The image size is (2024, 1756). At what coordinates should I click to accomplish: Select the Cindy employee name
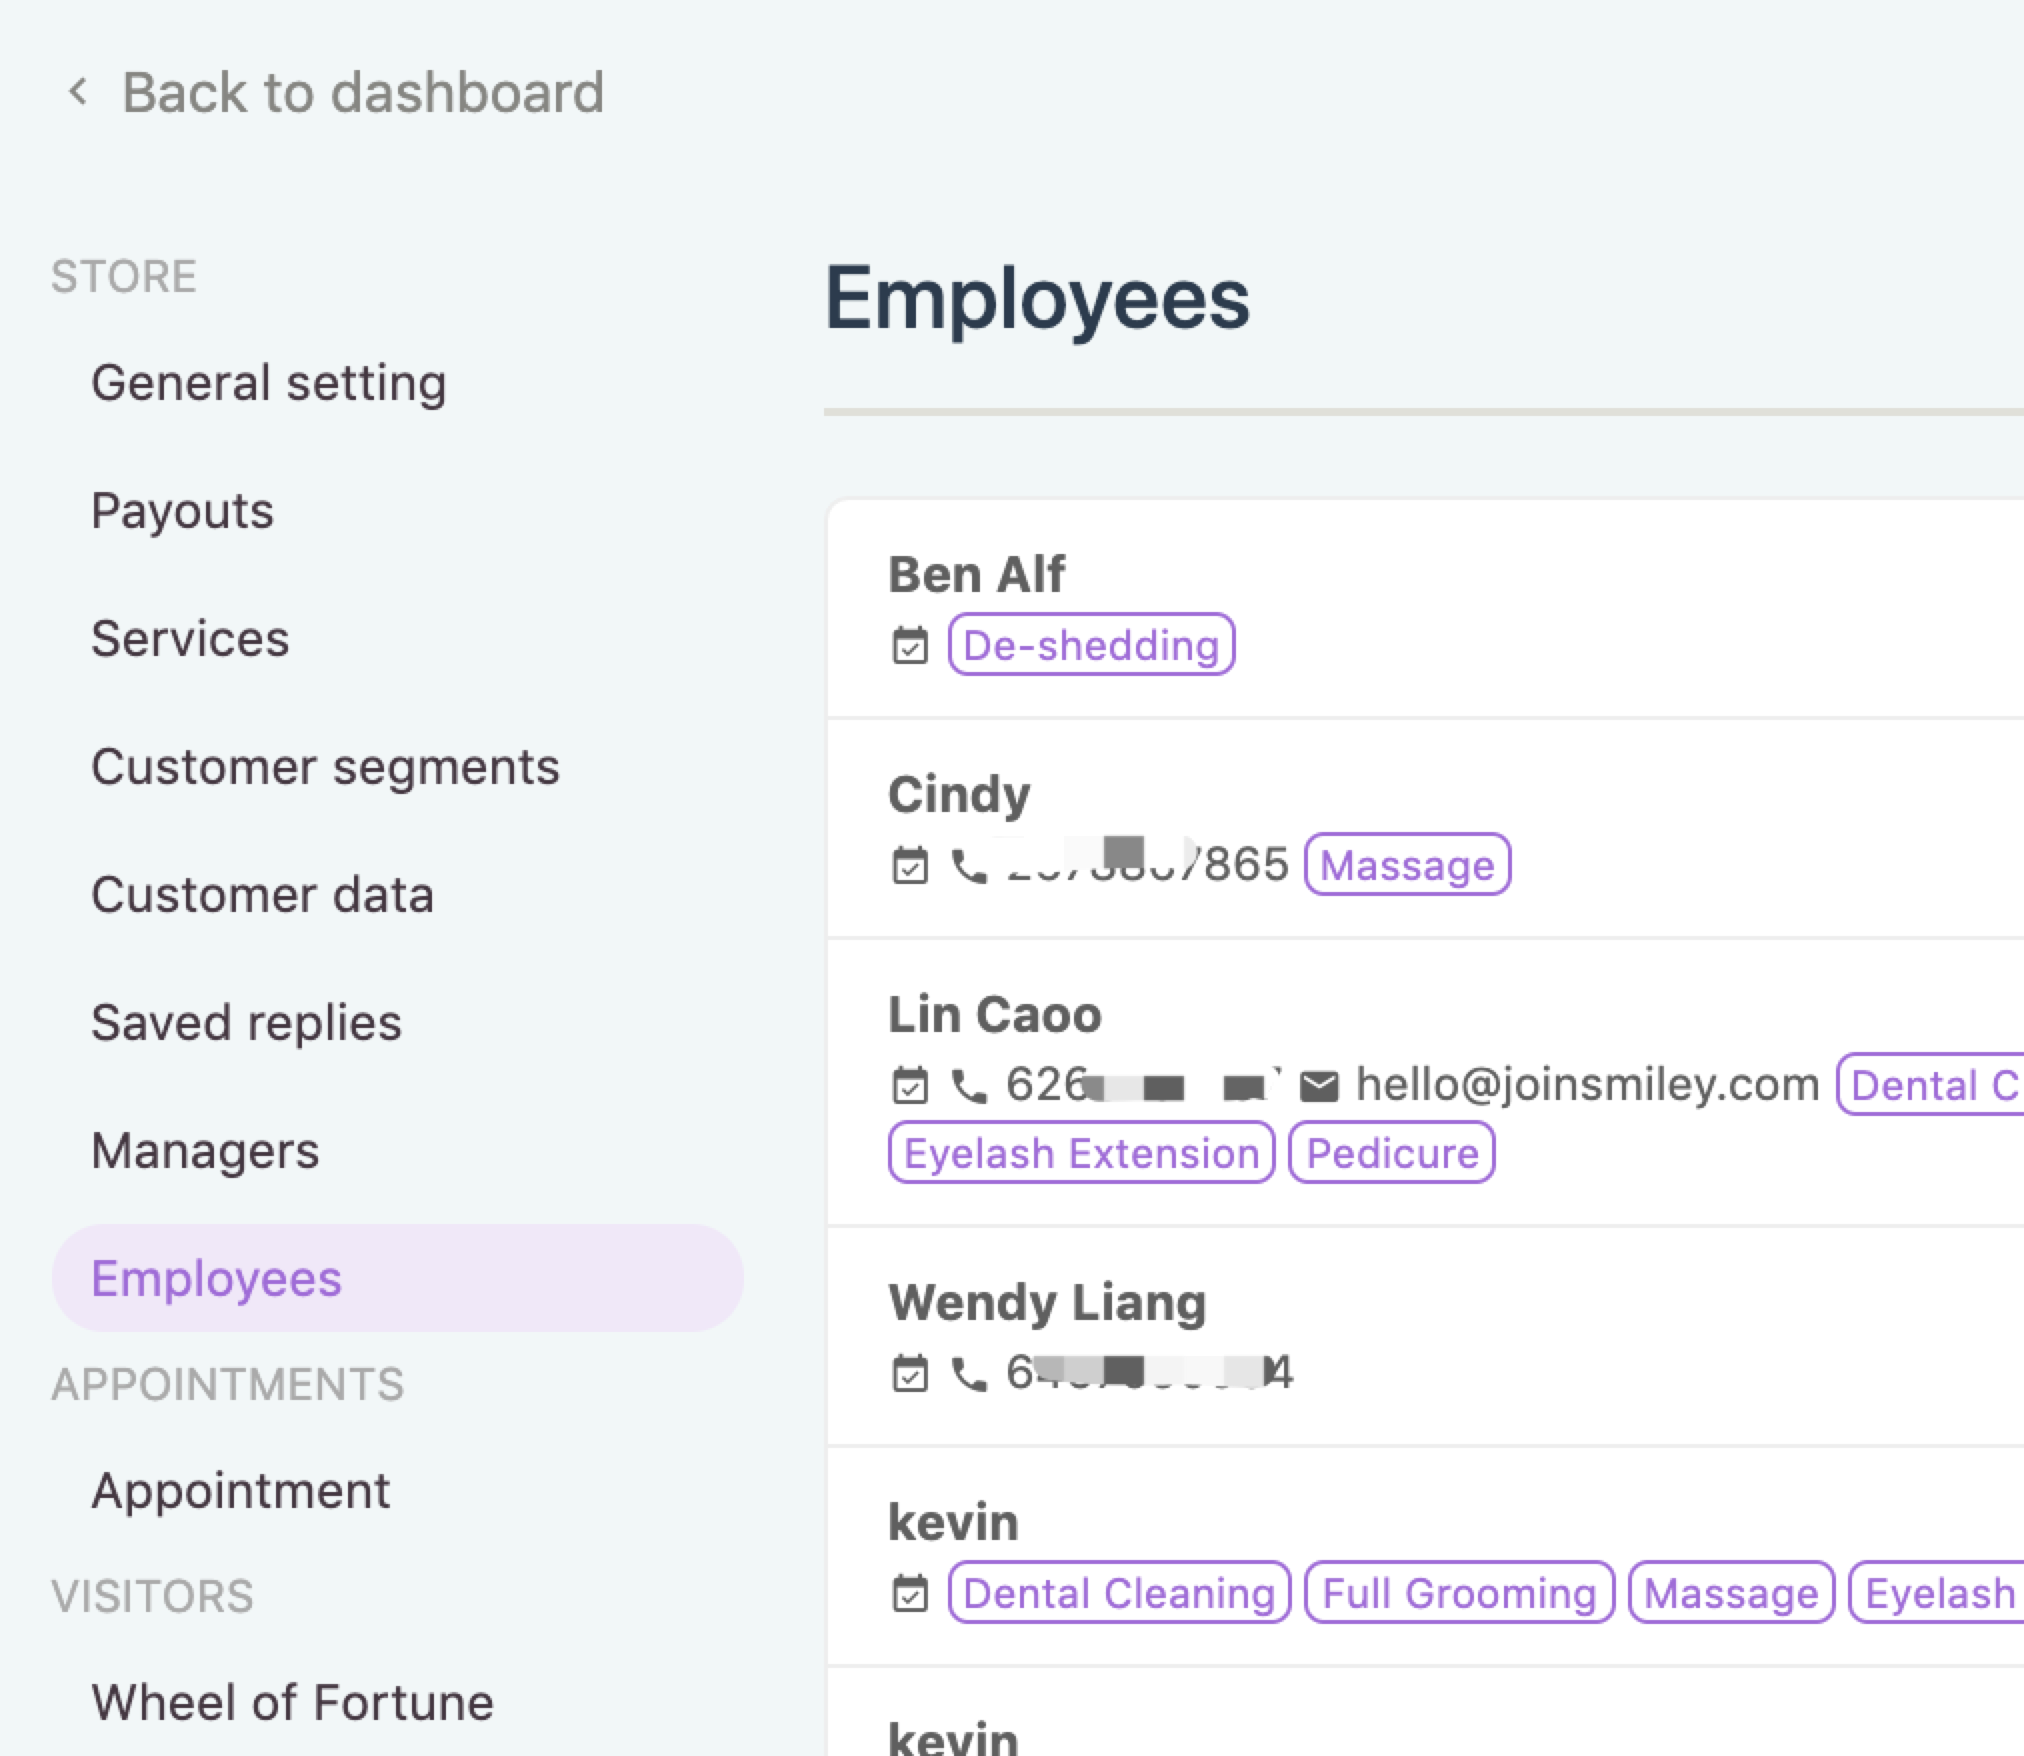point(959,795)
